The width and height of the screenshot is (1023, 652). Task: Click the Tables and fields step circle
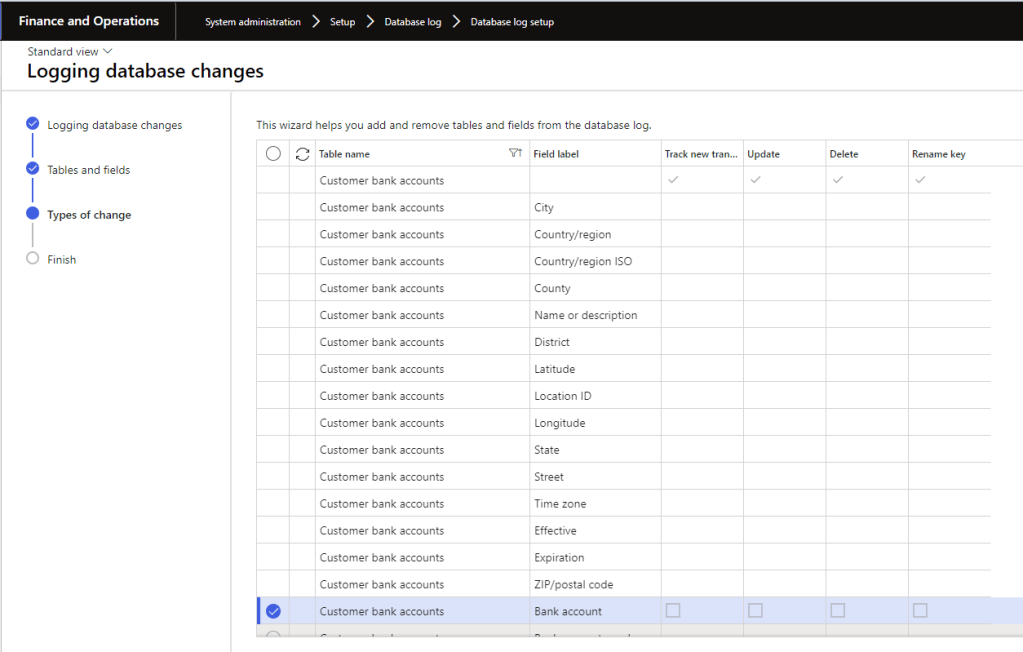[x=33, y=169]
